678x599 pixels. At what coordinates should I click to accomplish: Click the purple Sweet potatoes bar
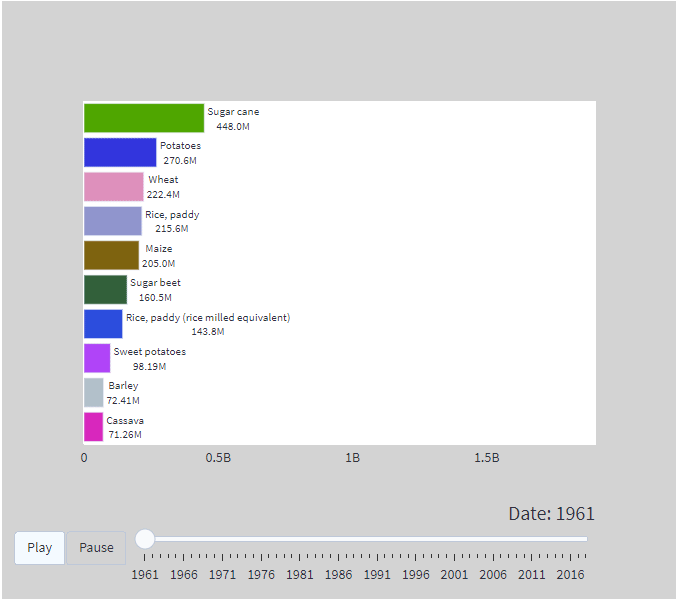pos(97,358)
